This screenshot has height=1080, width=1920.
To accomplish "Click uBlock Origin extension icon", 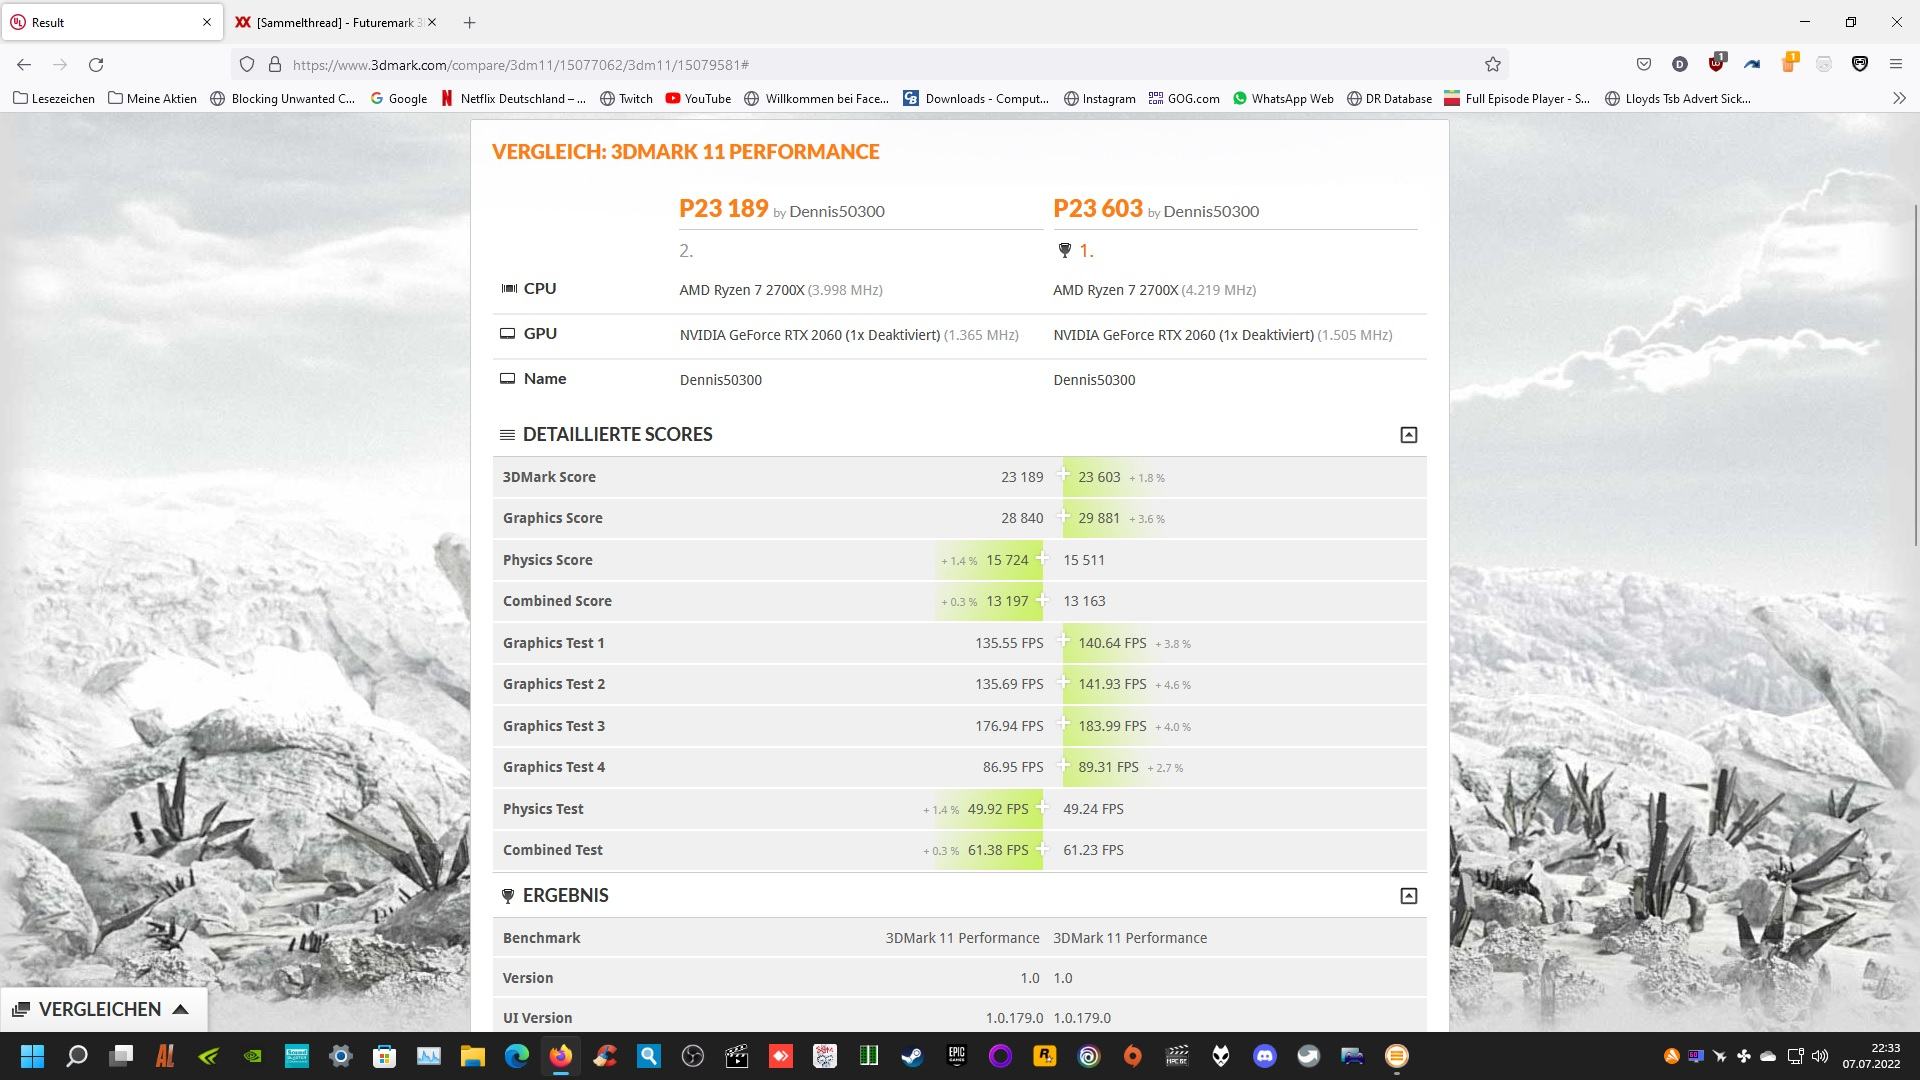I will (1716, 65).
